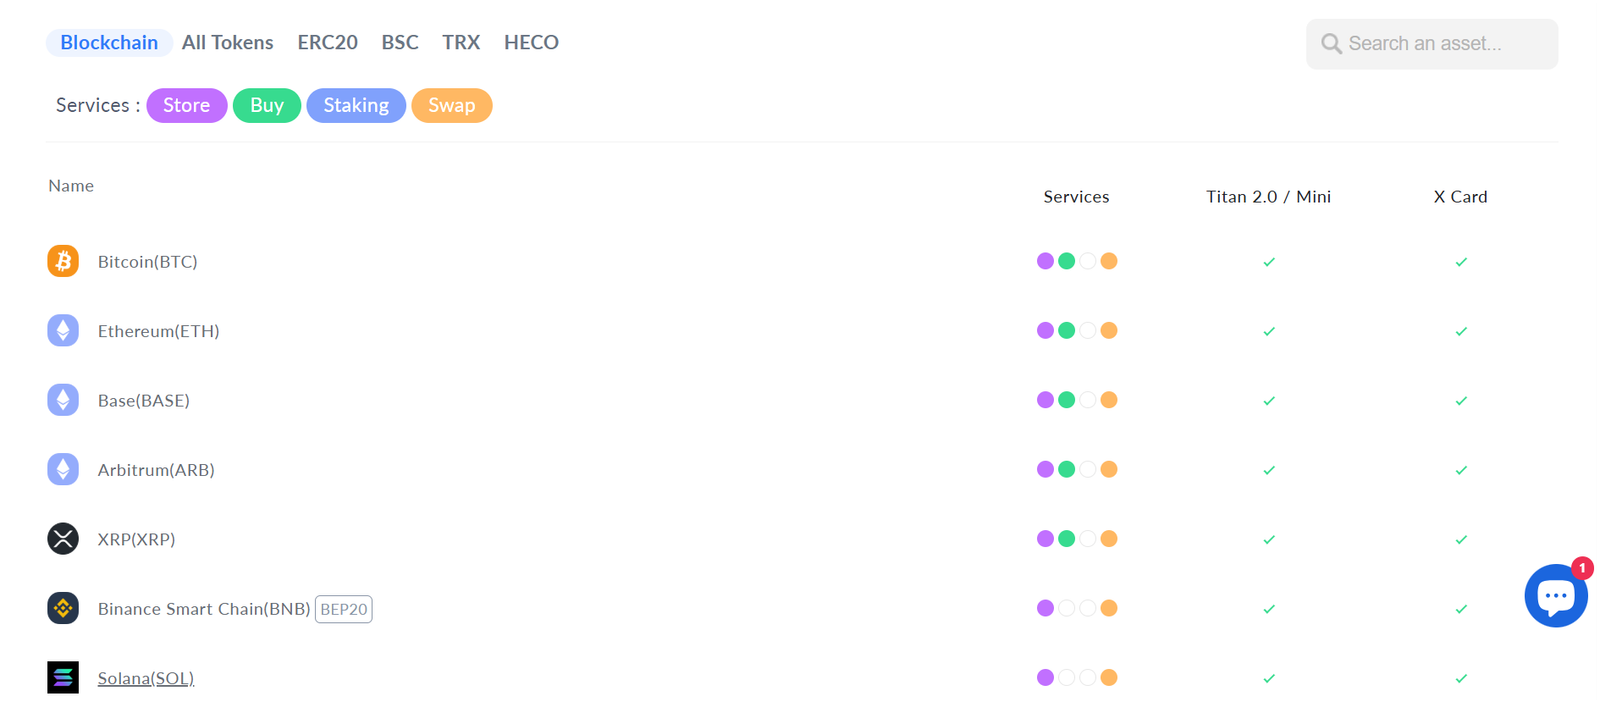Screen dimensions: 1600x703
Task: Click the XRP logo icon
Action: (x=63, y=538)
